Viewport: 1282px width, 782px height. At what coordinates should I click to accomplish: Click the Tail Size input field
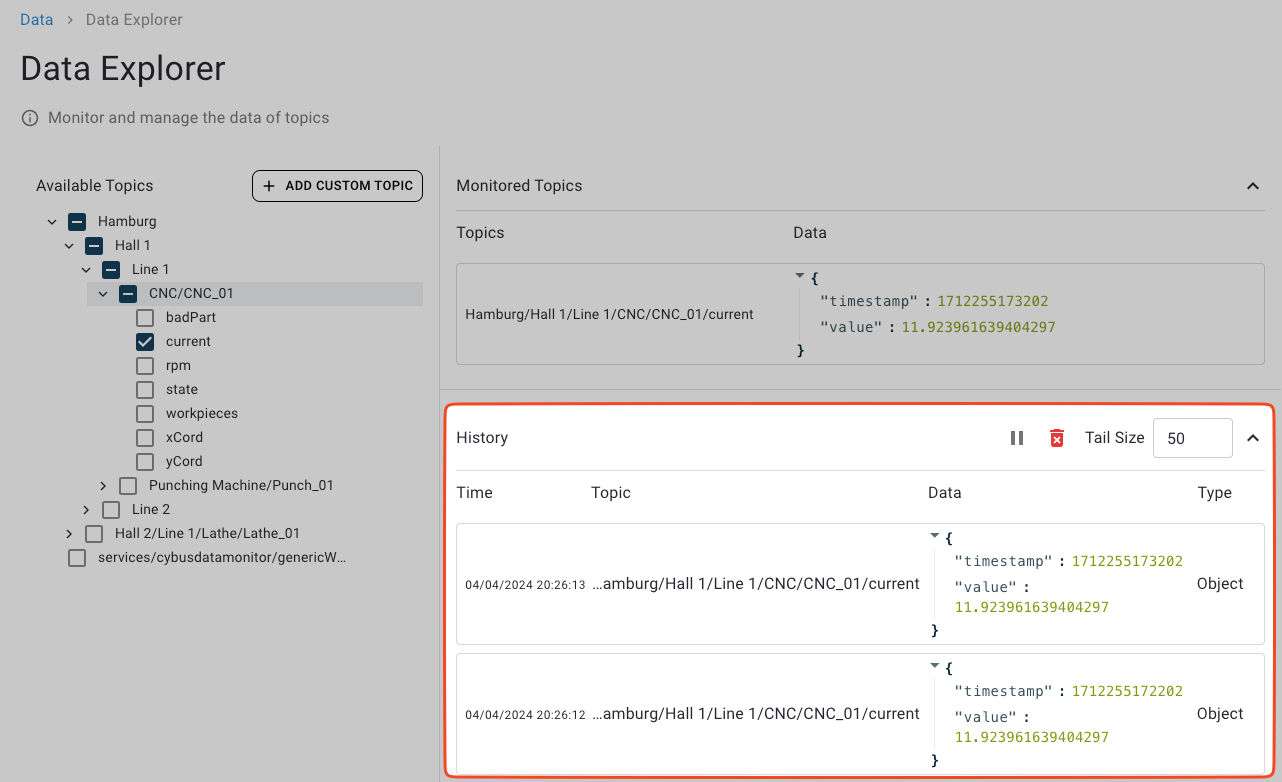coord(1192,437)
